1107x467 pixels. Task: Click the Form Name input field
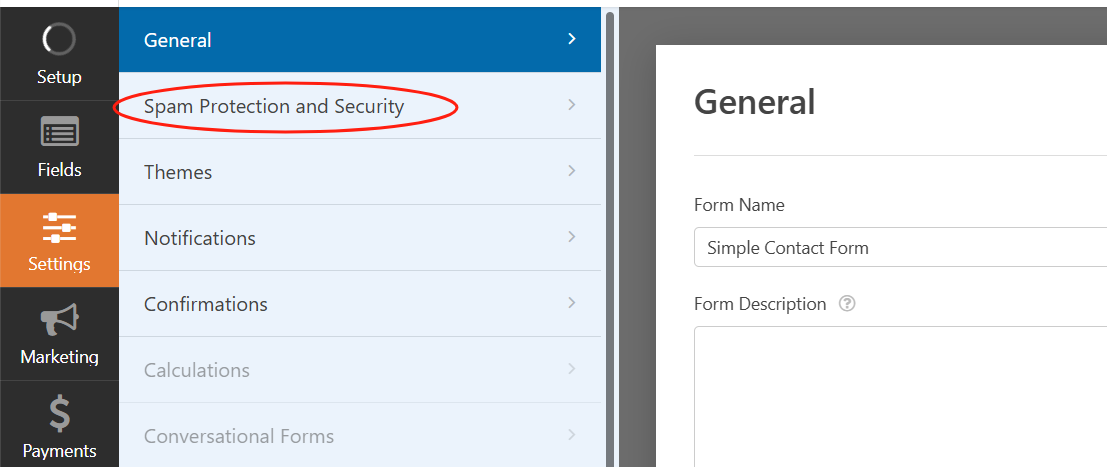(x=900, y=248)
